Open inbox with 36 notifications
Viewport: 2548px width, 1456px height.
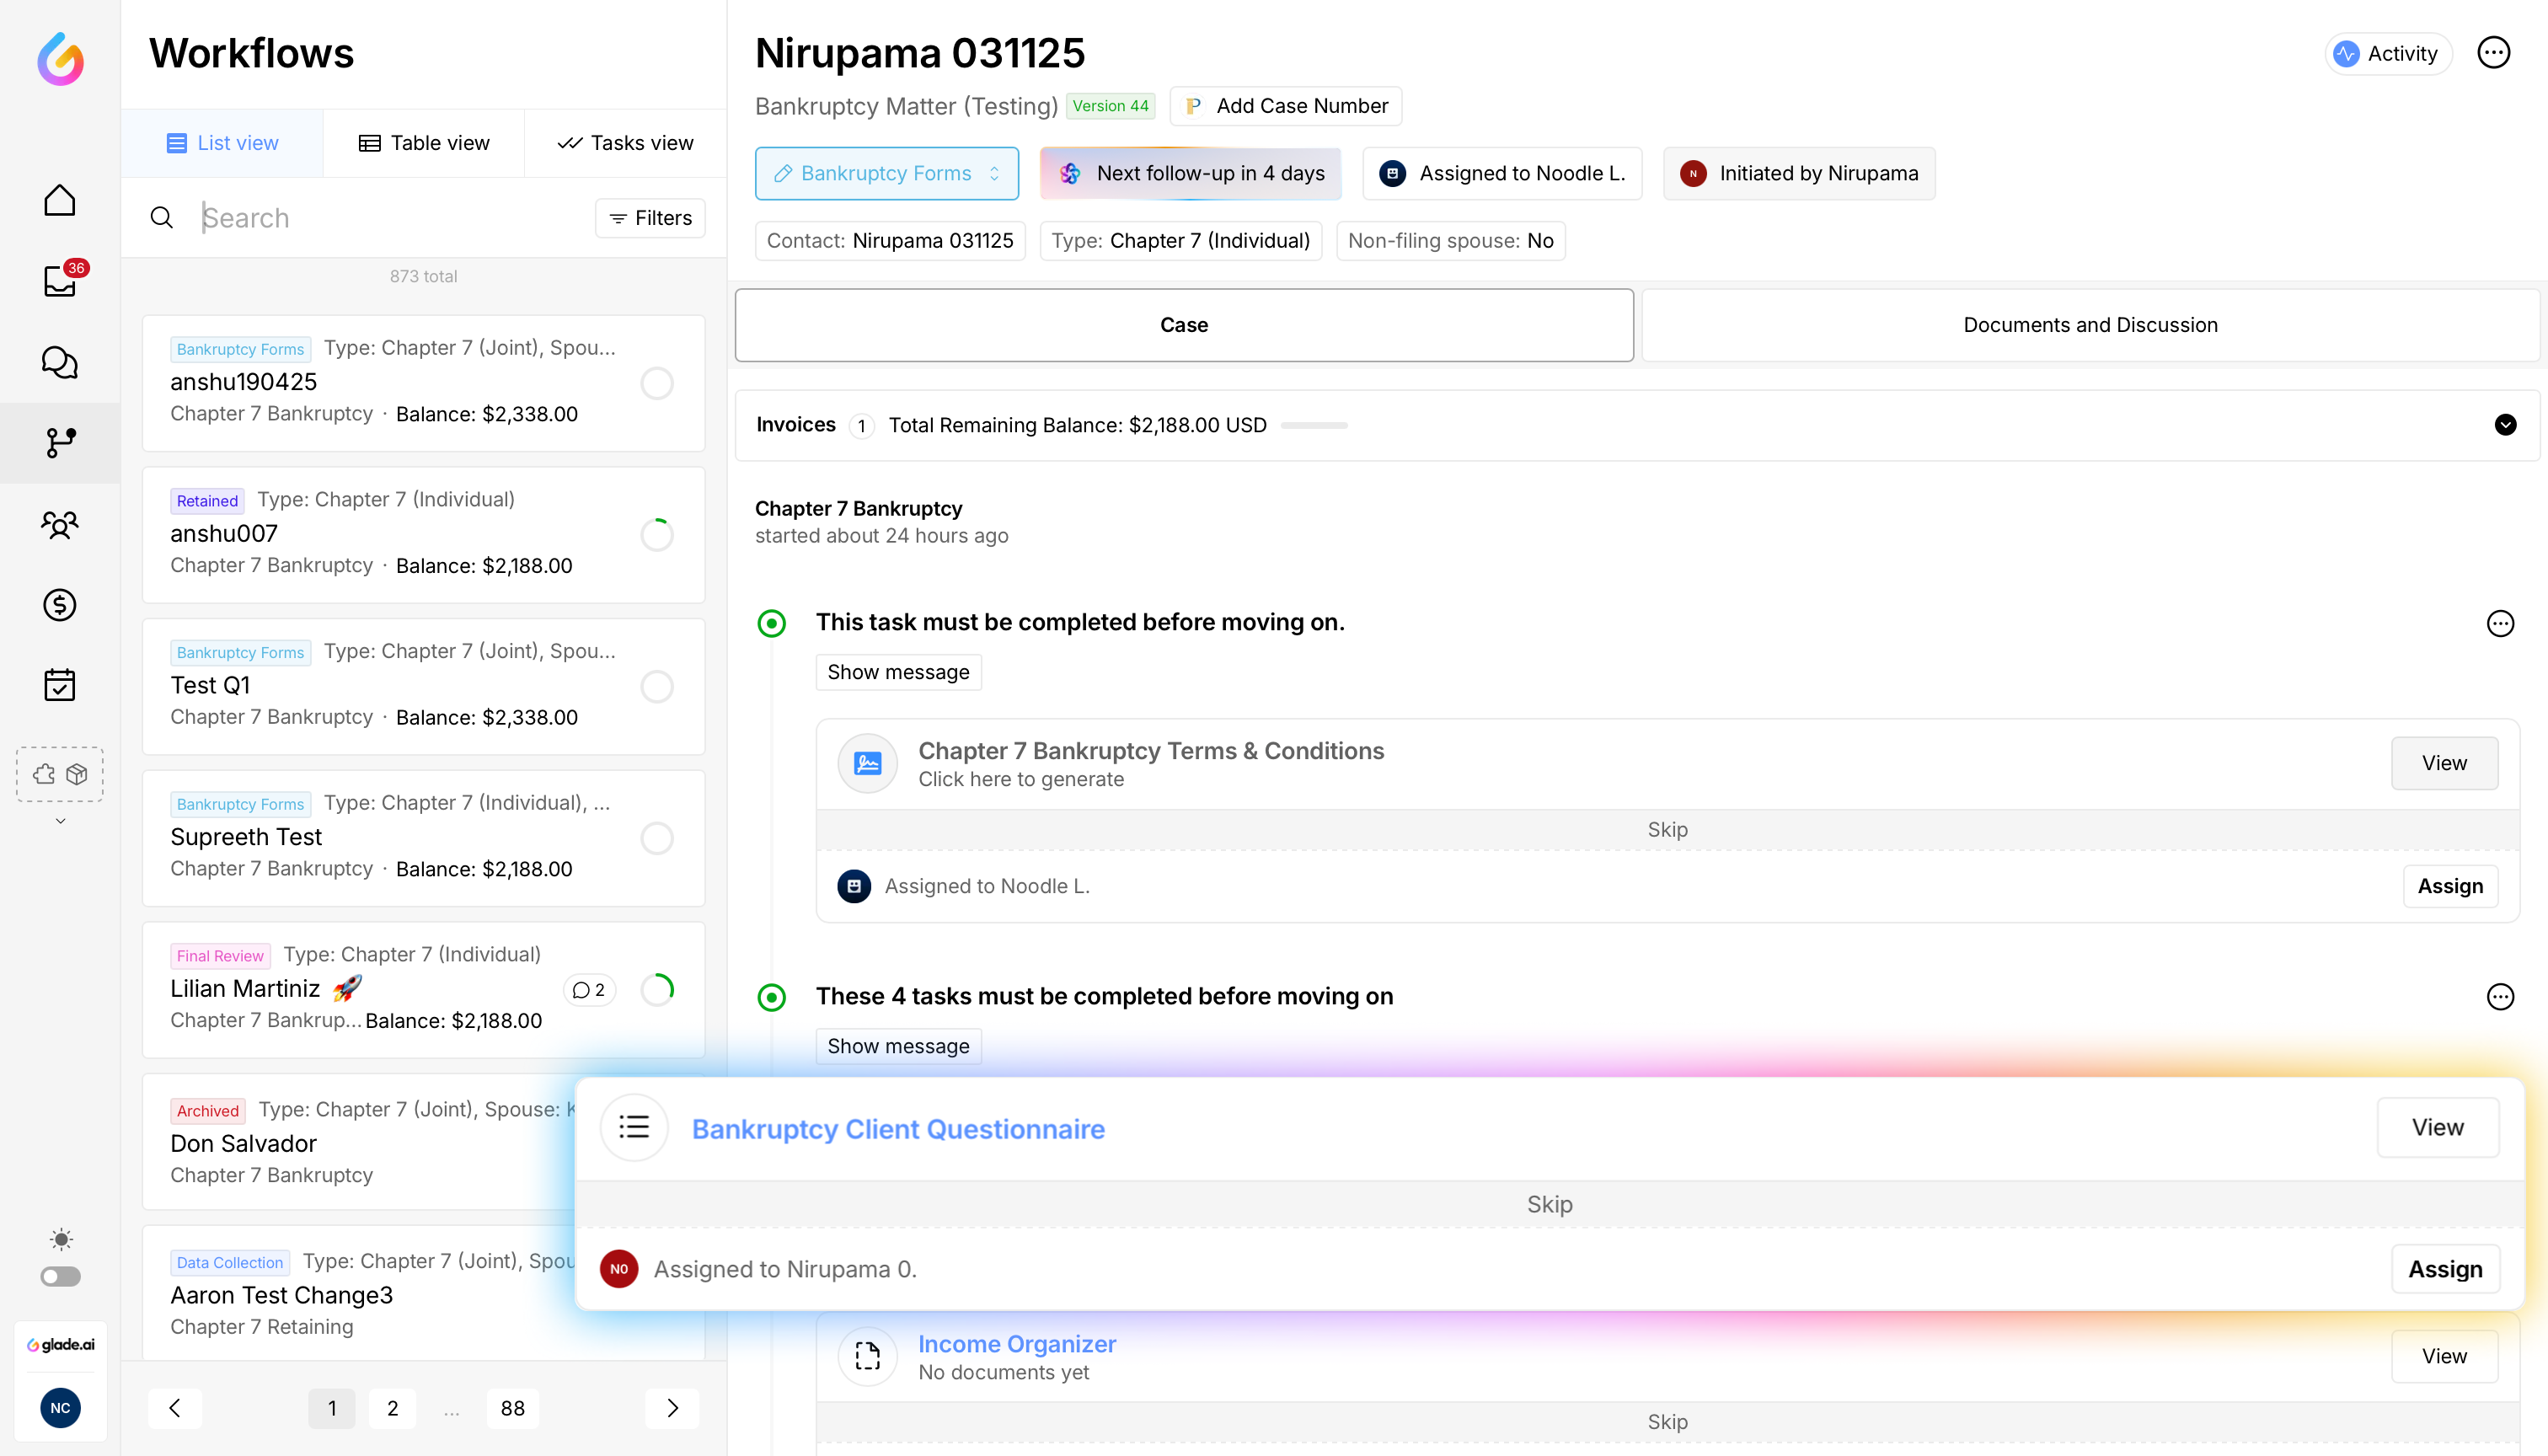60,281
